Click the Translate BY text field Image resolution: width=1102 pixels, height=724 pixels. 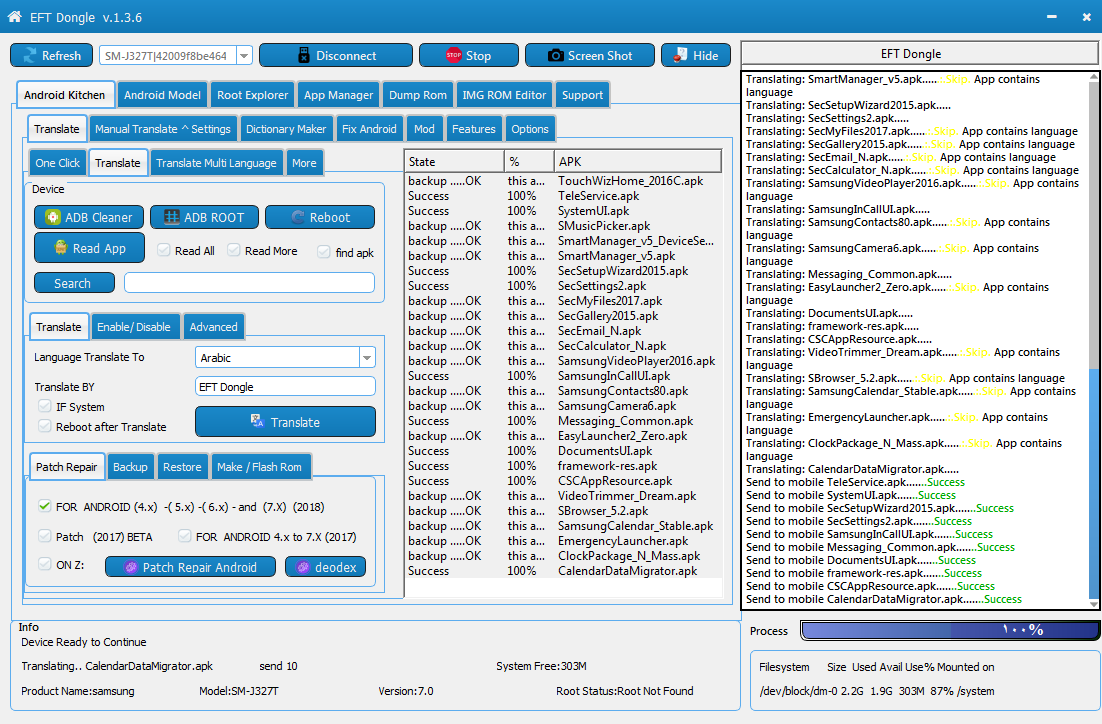point(285,387)
